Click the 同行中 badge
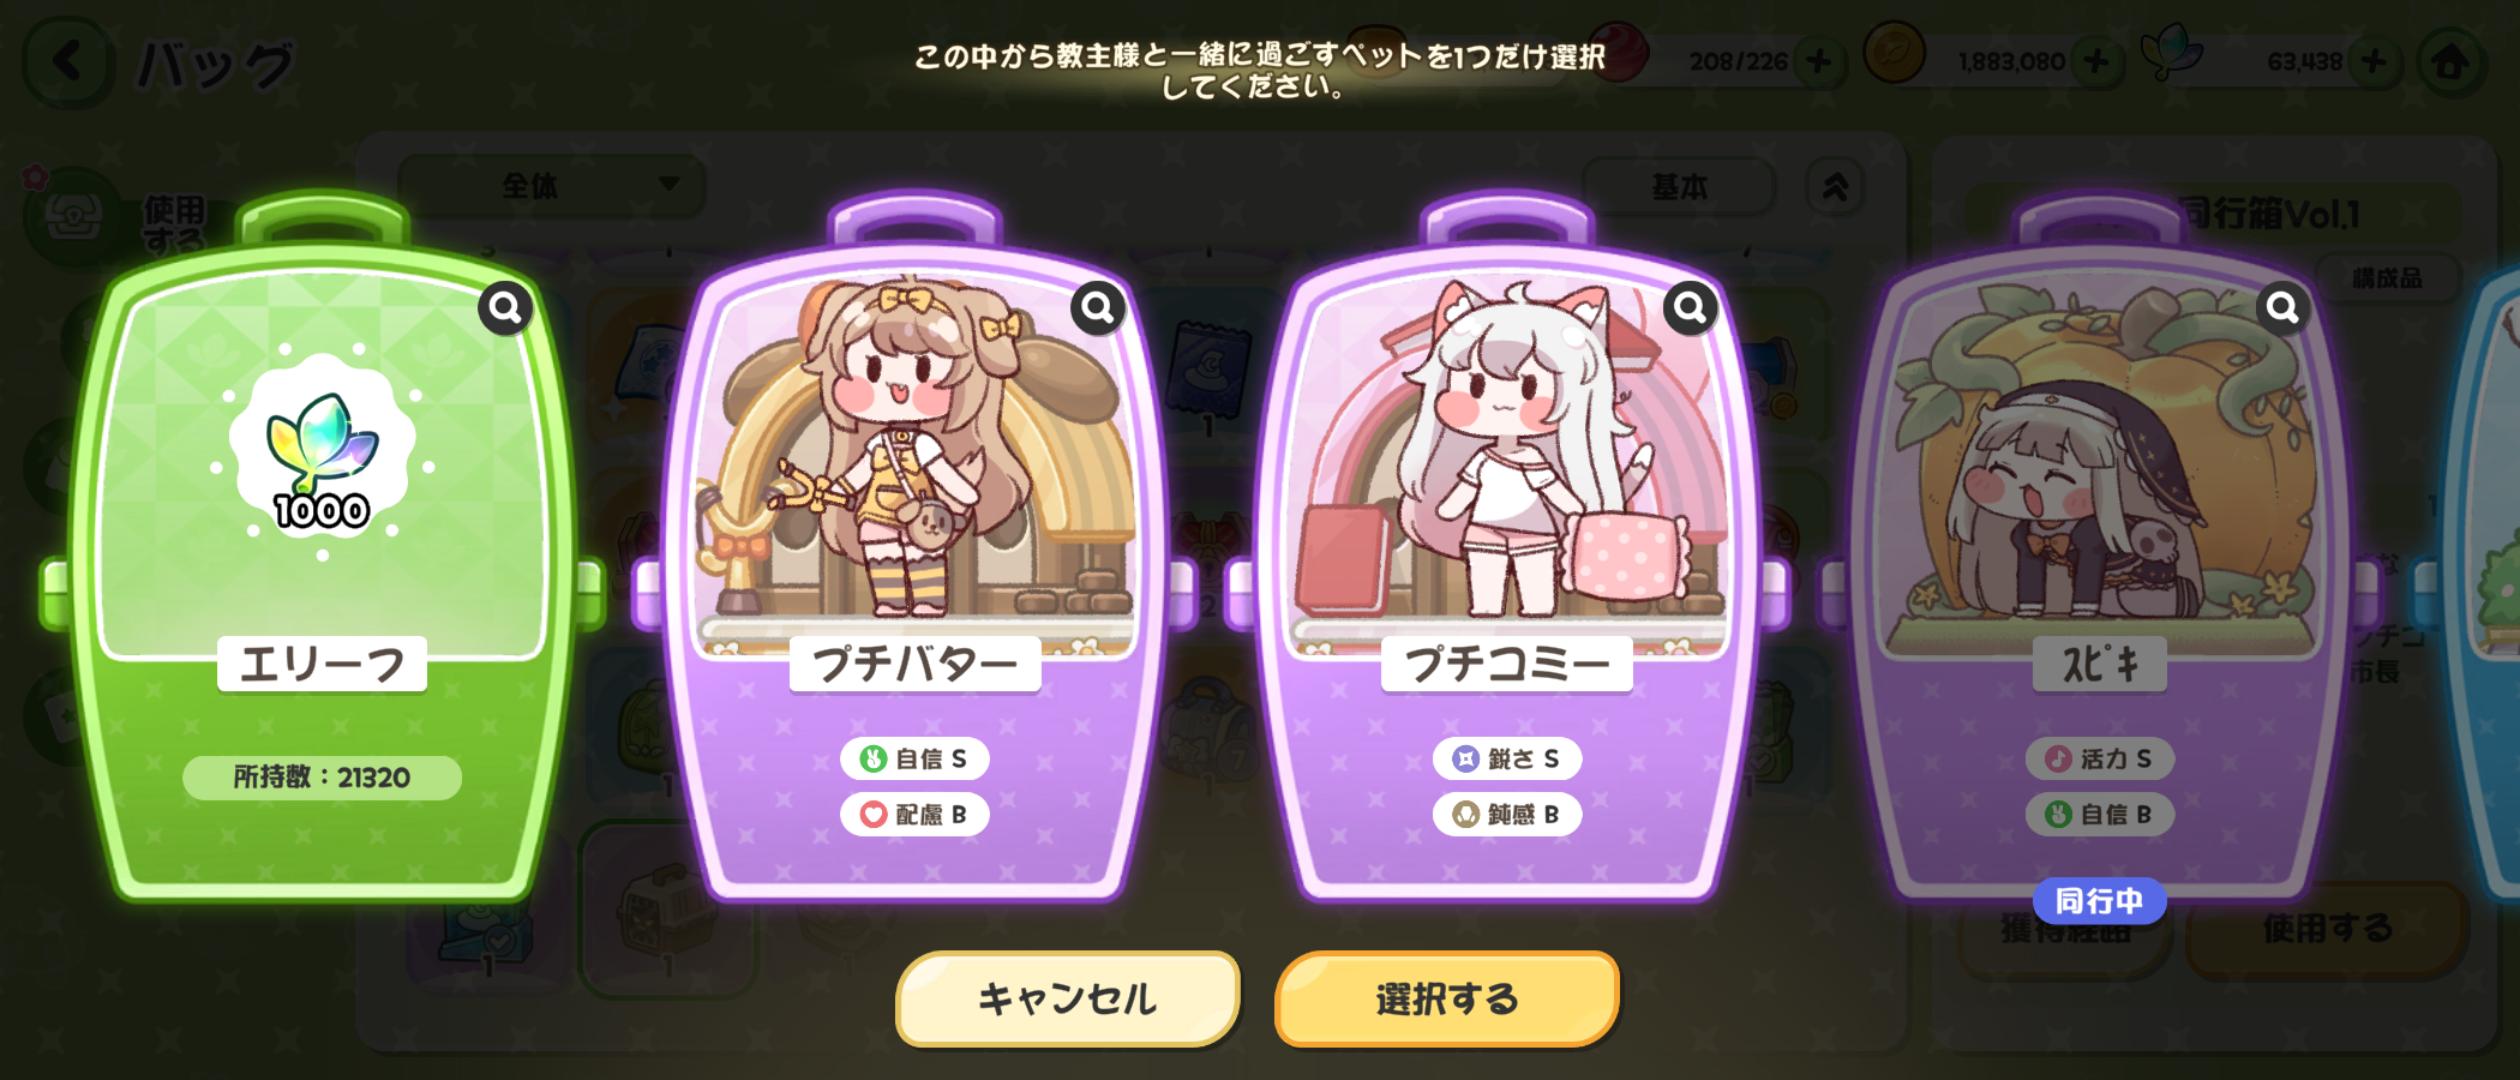Screen dimensions: 2520x1080 [x=2099, y=901]
